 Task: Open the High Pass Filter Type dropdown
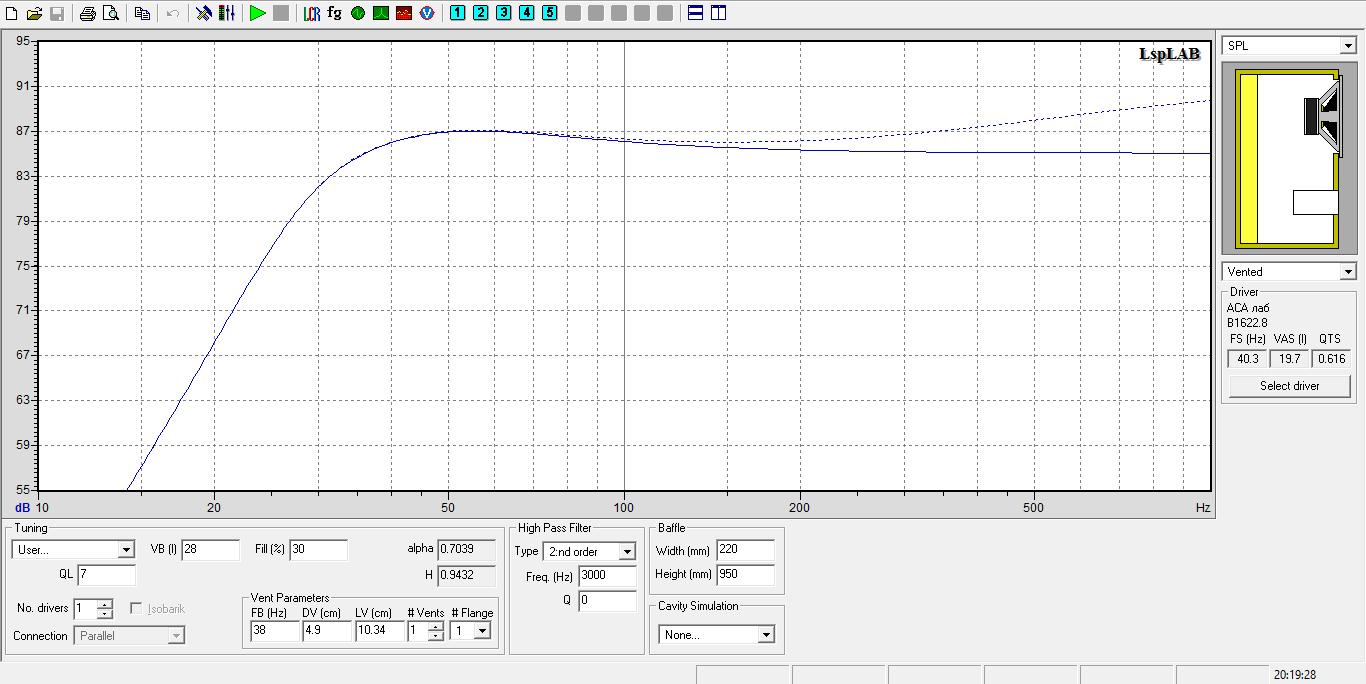(x=627, y=552)
